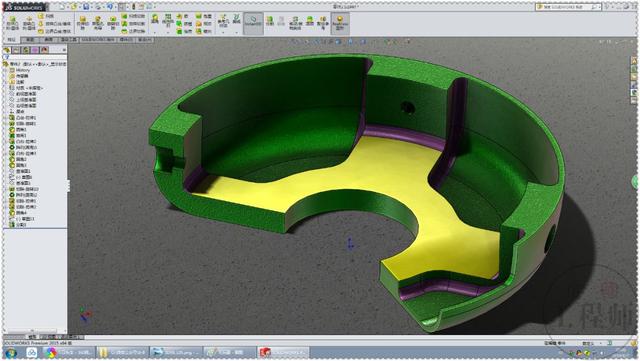Select the Mirror feature tool
Screen dimensions: 640x361
click(x=204, y=31)
